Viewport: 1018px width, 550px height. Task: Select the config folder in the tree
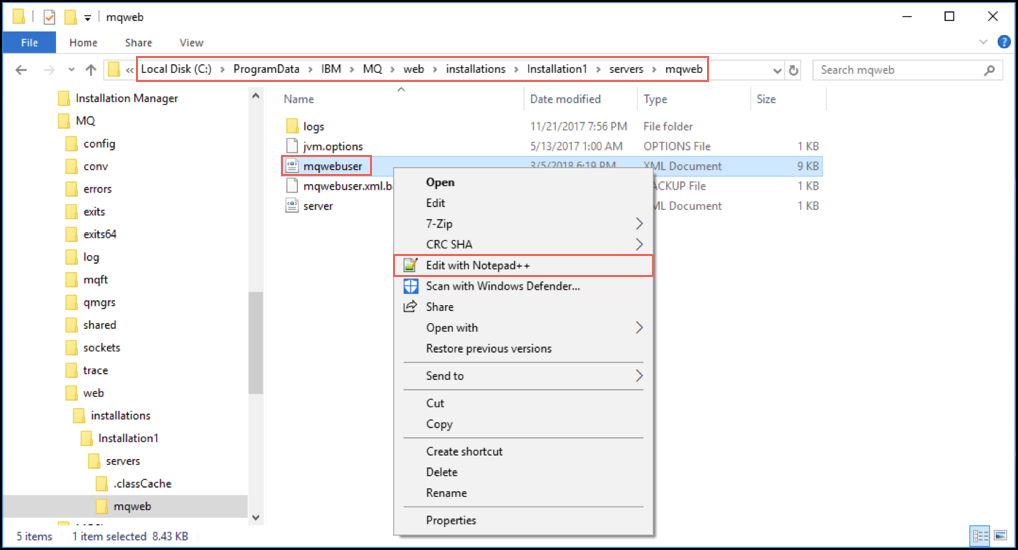99,144
